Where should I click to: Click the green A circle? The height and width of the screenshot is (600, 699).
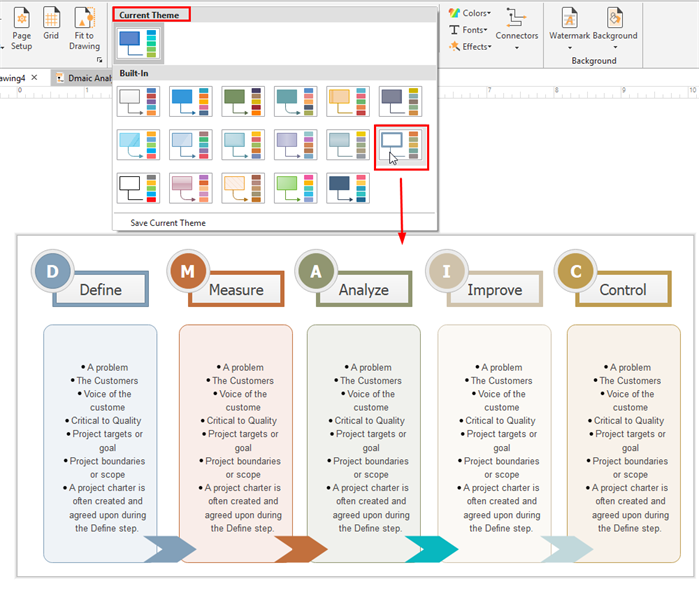pyautogui.click(x=316, y=271)
